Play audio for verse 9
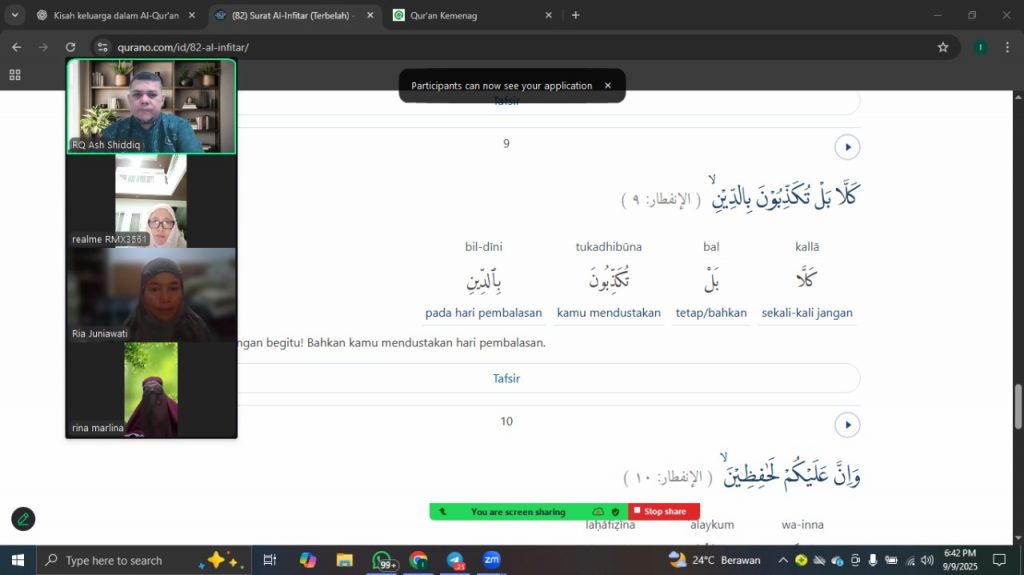The width and height of the screenshot is (1024, 575). click(x=847, y=148)
